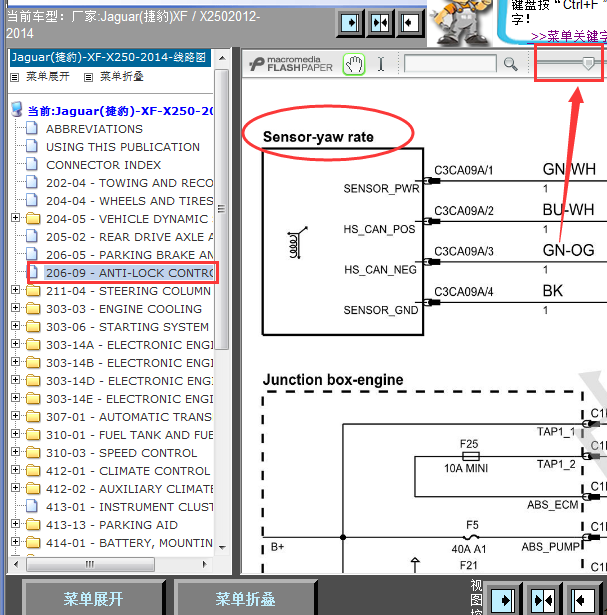
Task: Expand the 412-01 CLIMATE CONTROL node
Action: (x=15, y=469)
